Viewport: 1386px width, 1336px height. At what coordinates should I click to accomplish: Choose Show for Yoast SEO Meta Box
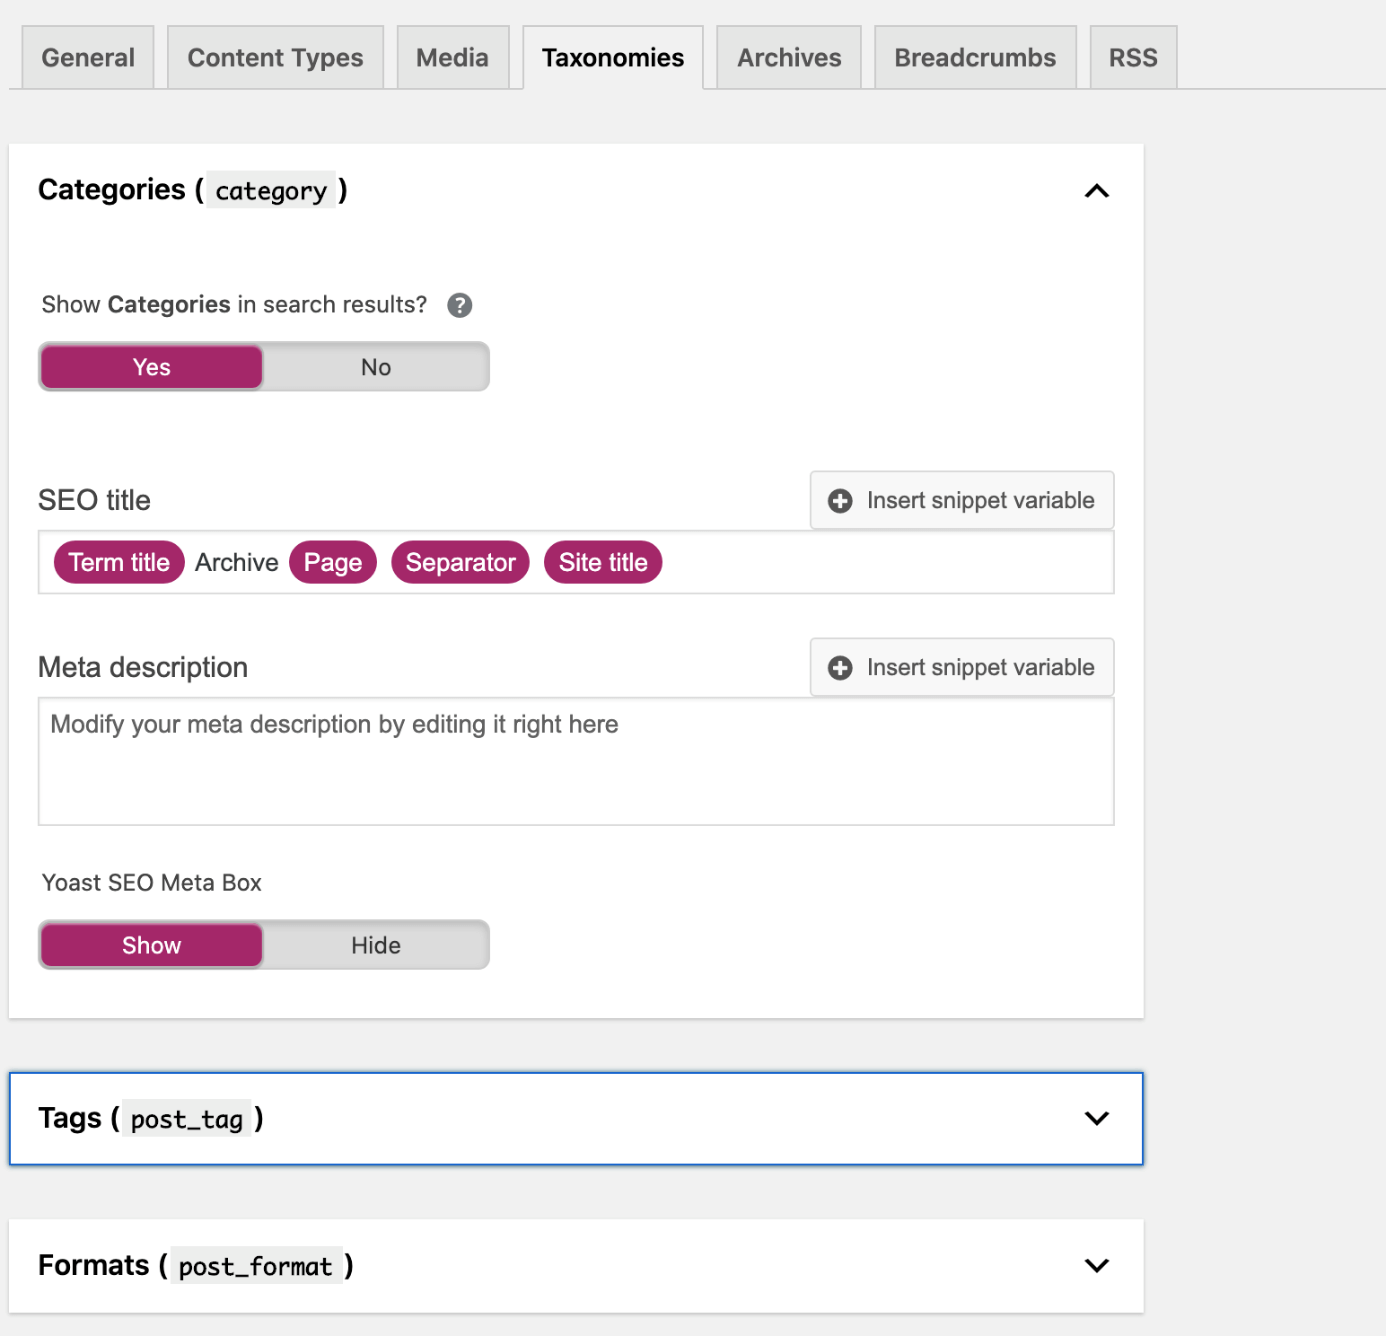tap(152, 946)
